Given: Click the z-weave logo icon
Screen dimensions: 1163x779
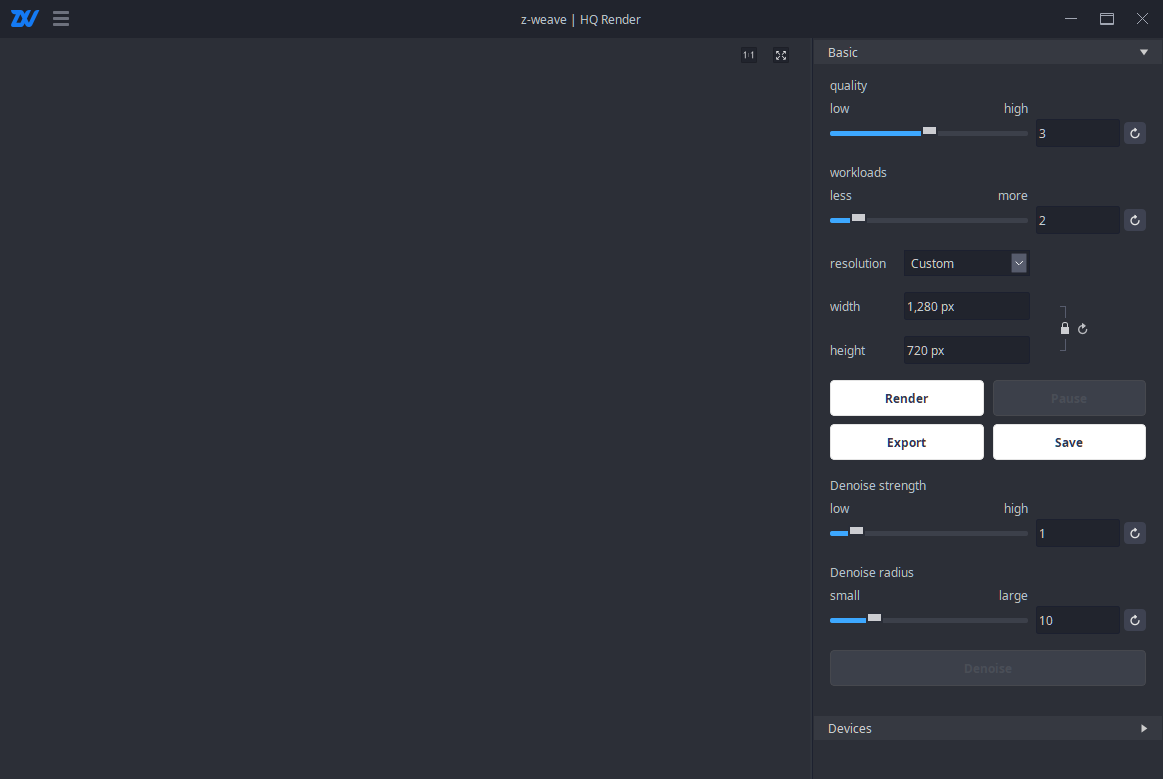Looking at the screenshot, I should click(x=24, y=19).
